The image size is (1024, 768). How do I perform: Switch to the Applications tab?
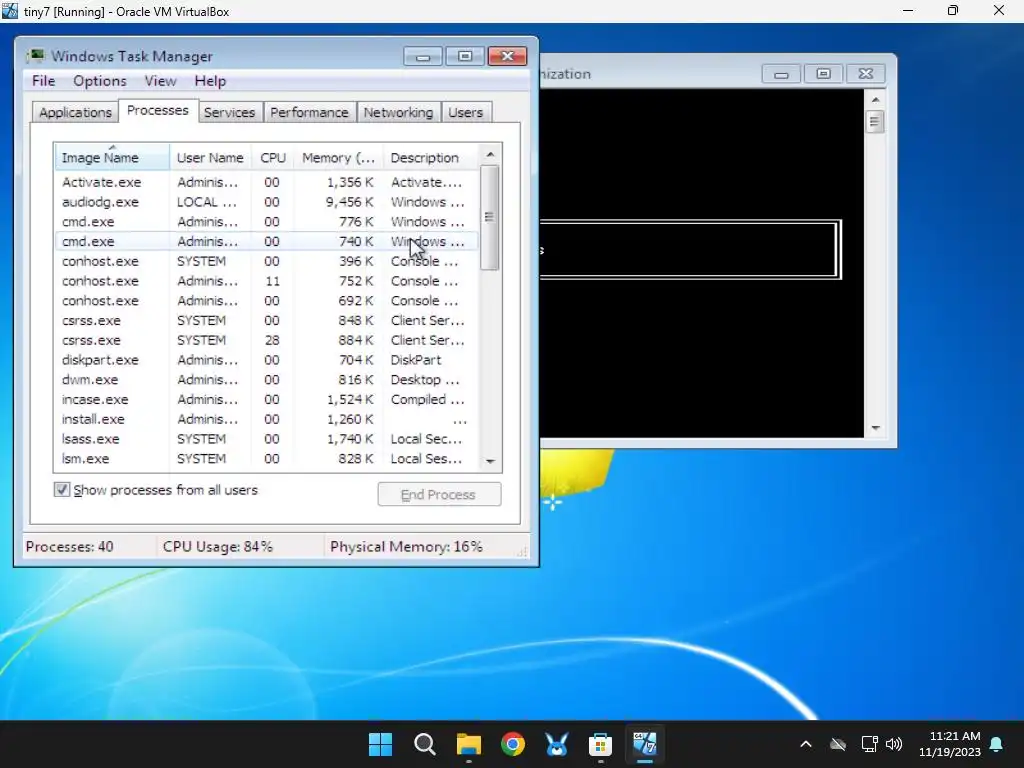pos(75,112)
